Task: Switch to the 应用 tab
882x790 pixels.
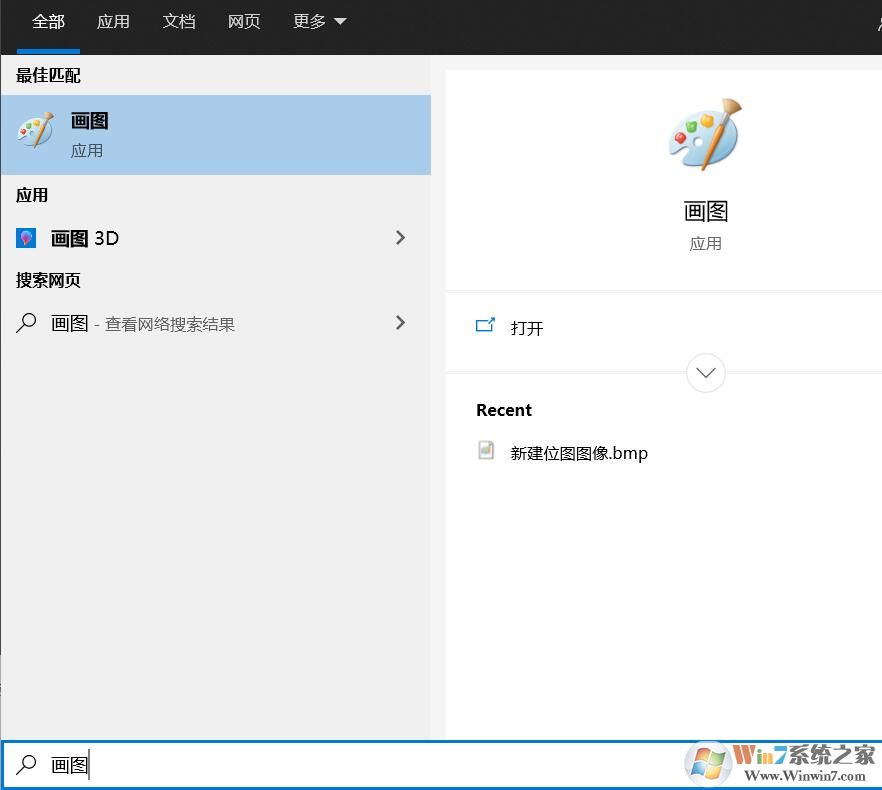Action: pyautogui.click(x=113, y=20)
